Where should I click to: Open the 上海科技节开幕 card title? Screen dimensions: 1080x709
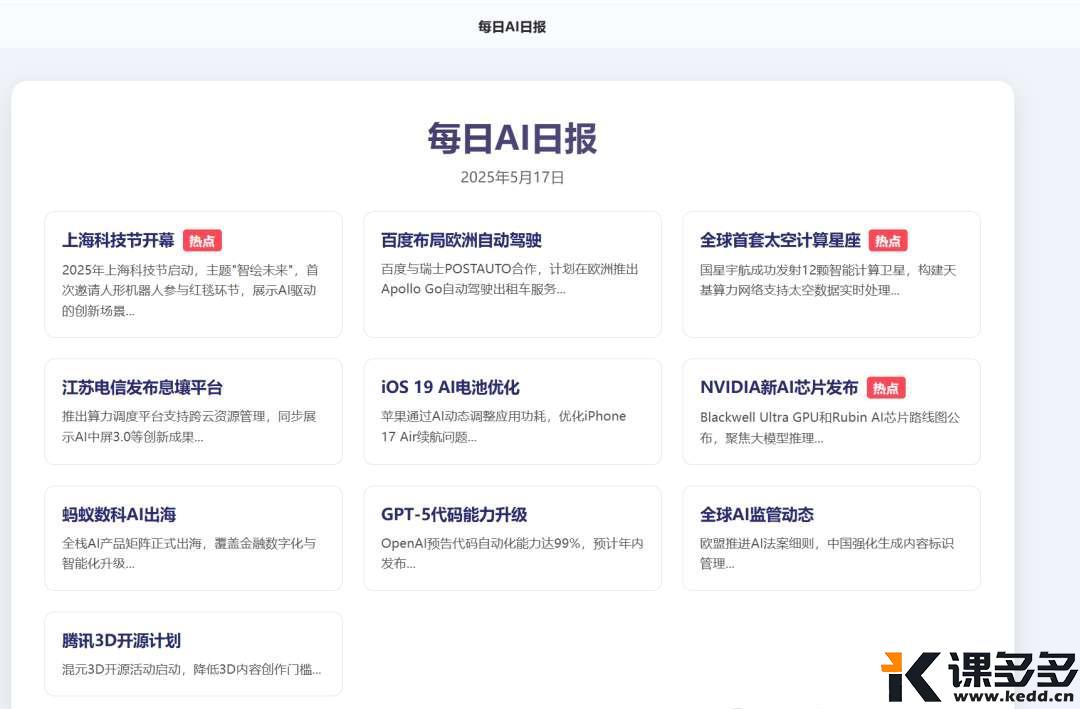point(118,240)
